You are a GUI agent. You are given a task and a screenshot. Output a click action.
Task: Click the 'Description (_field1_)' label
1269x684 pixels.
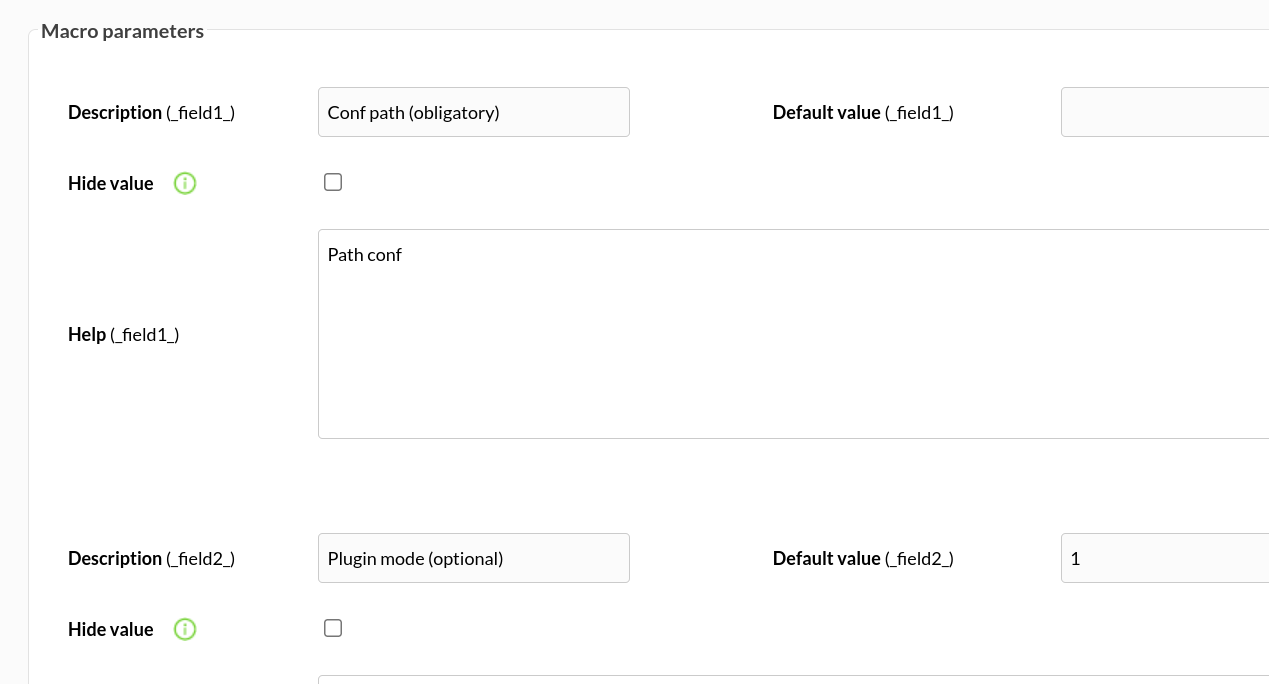(x=152, y=113)
